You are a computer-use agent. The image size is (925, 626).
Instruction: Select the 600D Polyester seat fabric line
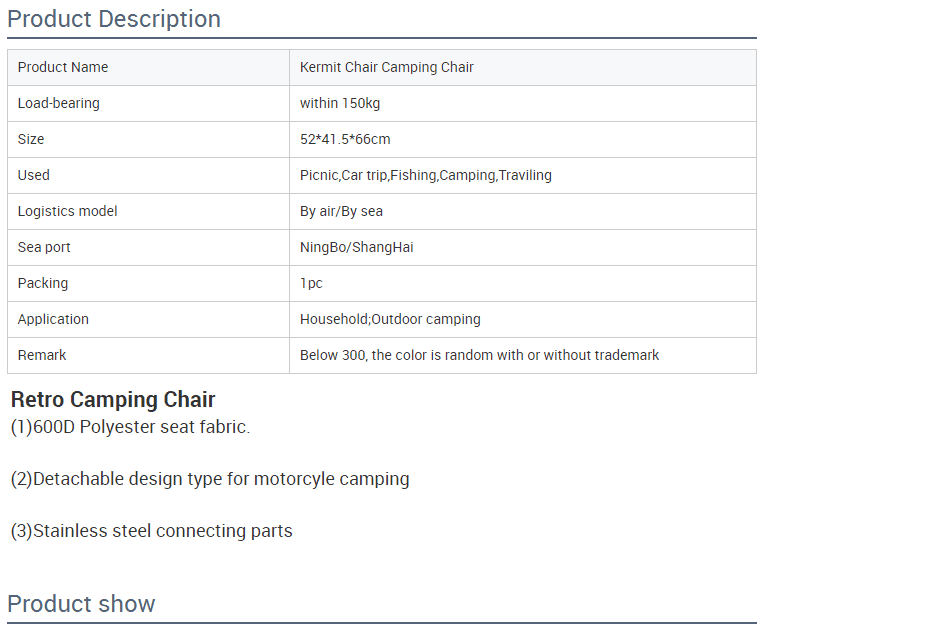(x=130, y=427)
